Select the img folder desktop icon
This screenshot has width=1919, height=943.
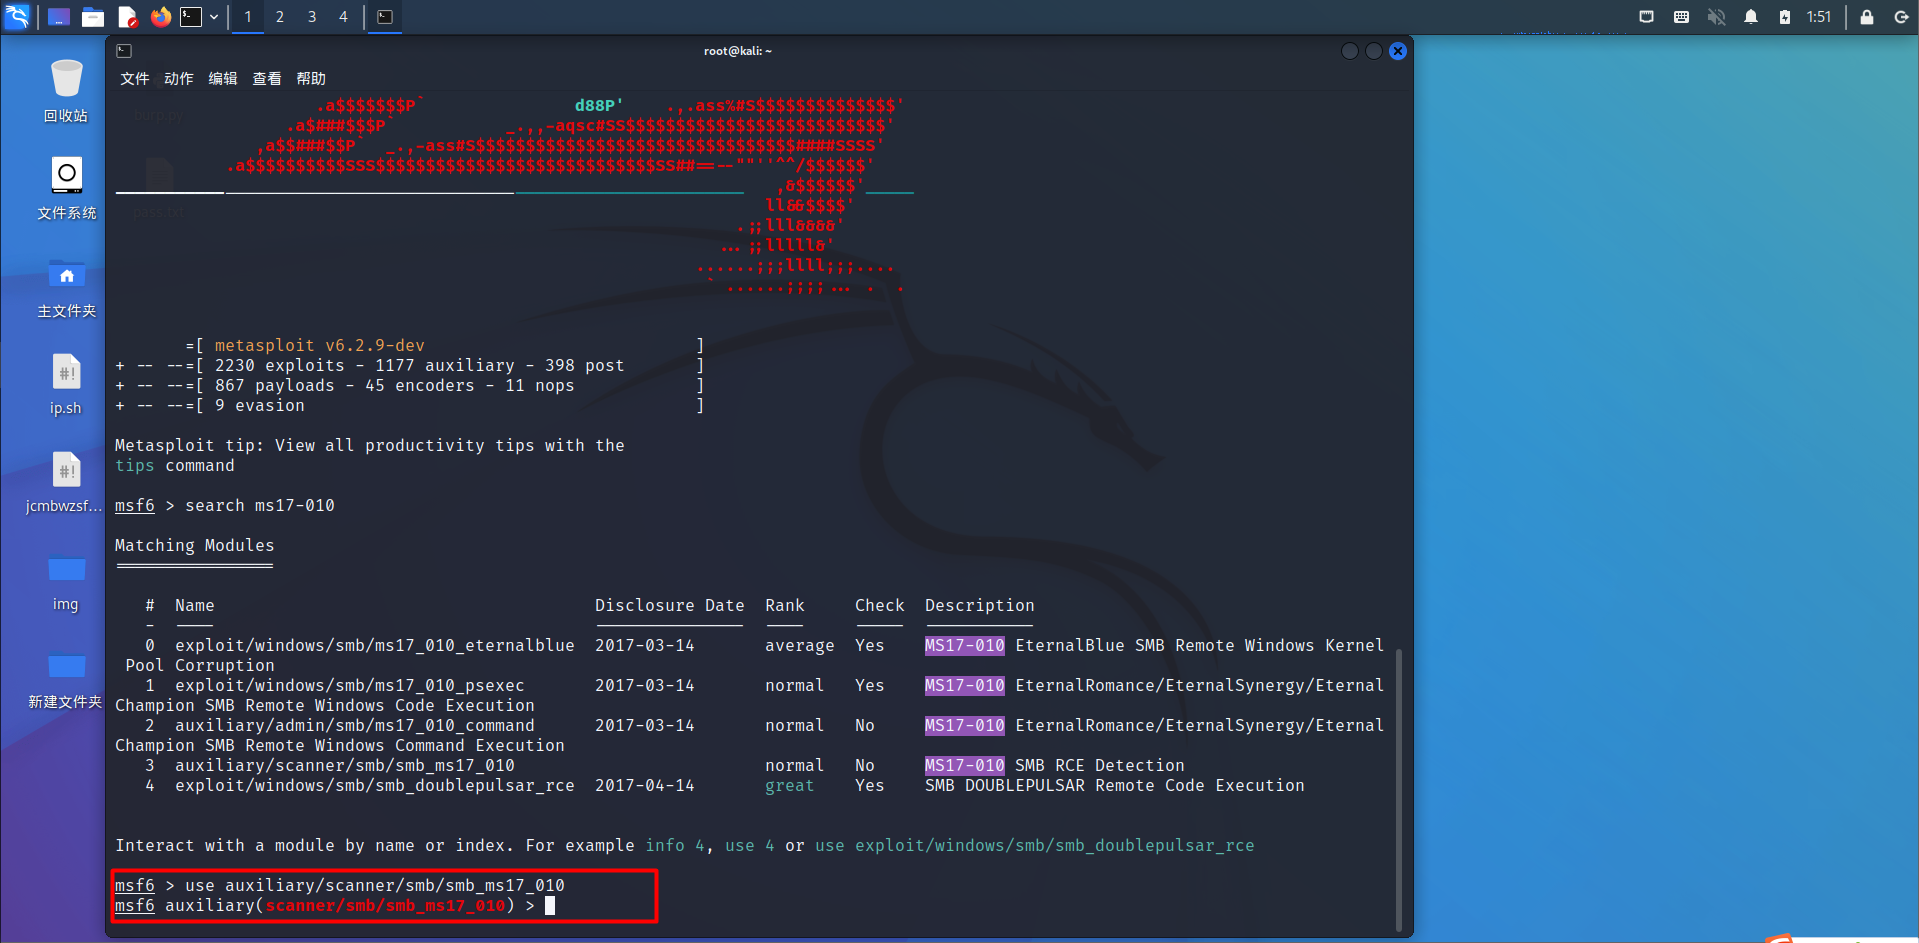tap(66, 581)
